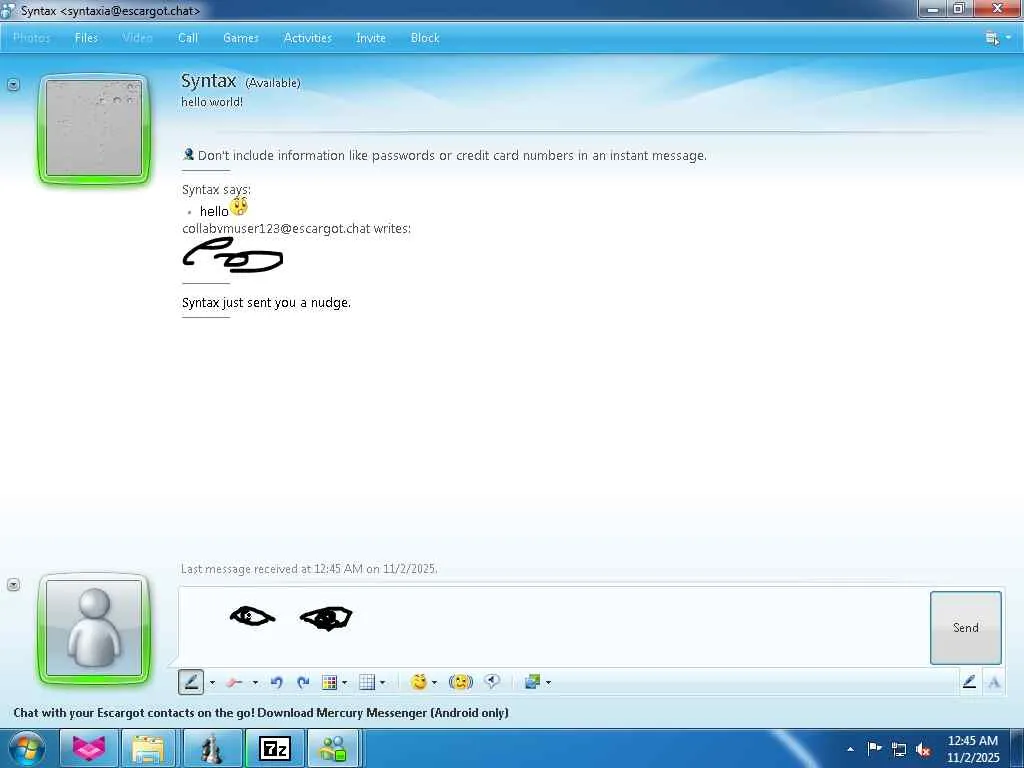Undo the last ink stroke

point(276,682)
